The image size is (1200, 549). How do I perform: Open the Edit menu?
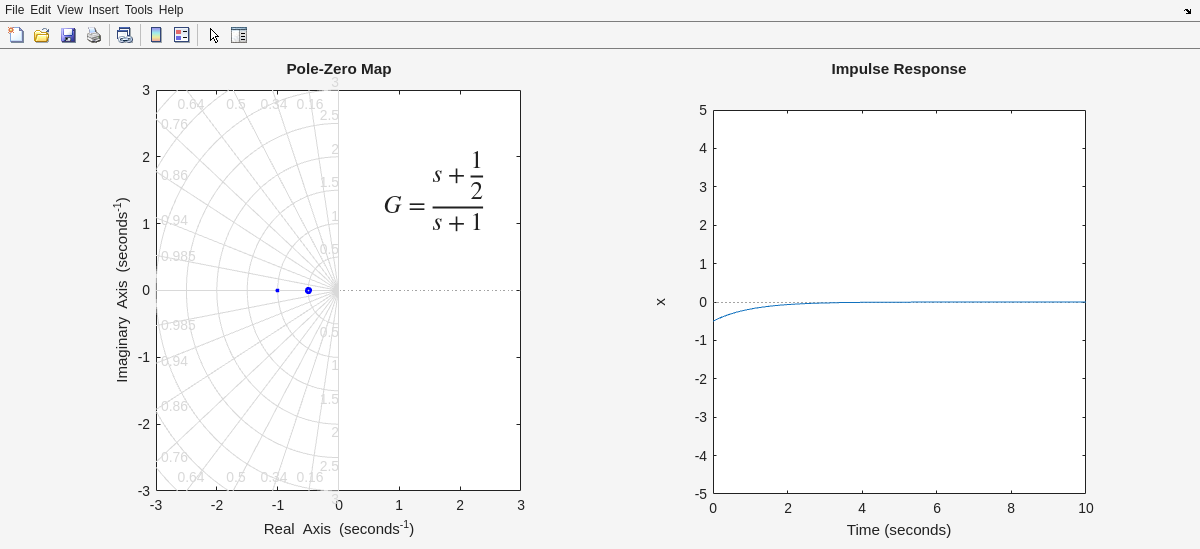pos(40,10)
